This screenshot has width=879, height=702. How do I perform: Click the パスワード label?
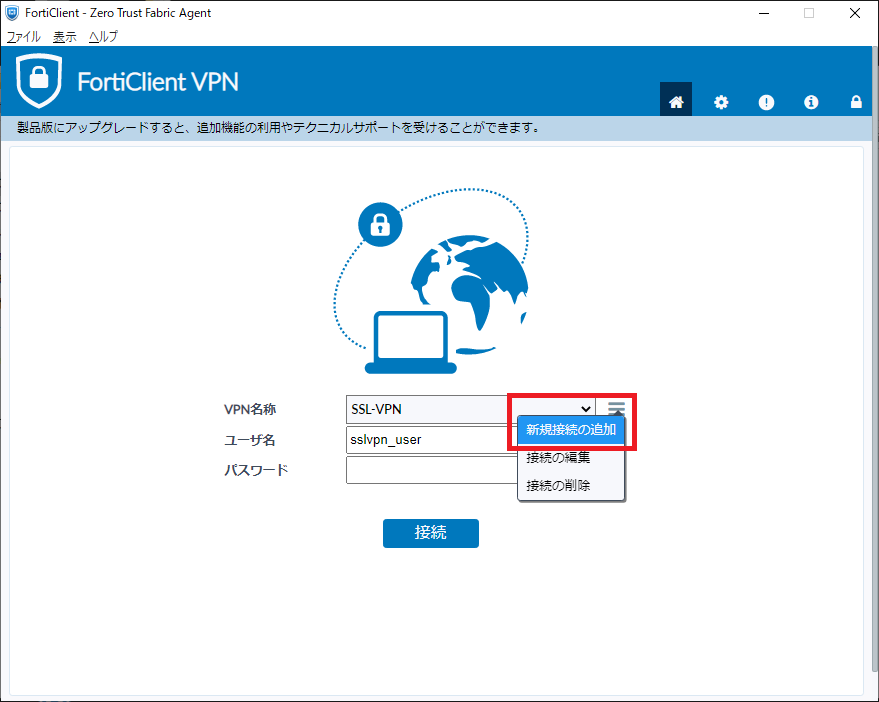pos(256,470)
